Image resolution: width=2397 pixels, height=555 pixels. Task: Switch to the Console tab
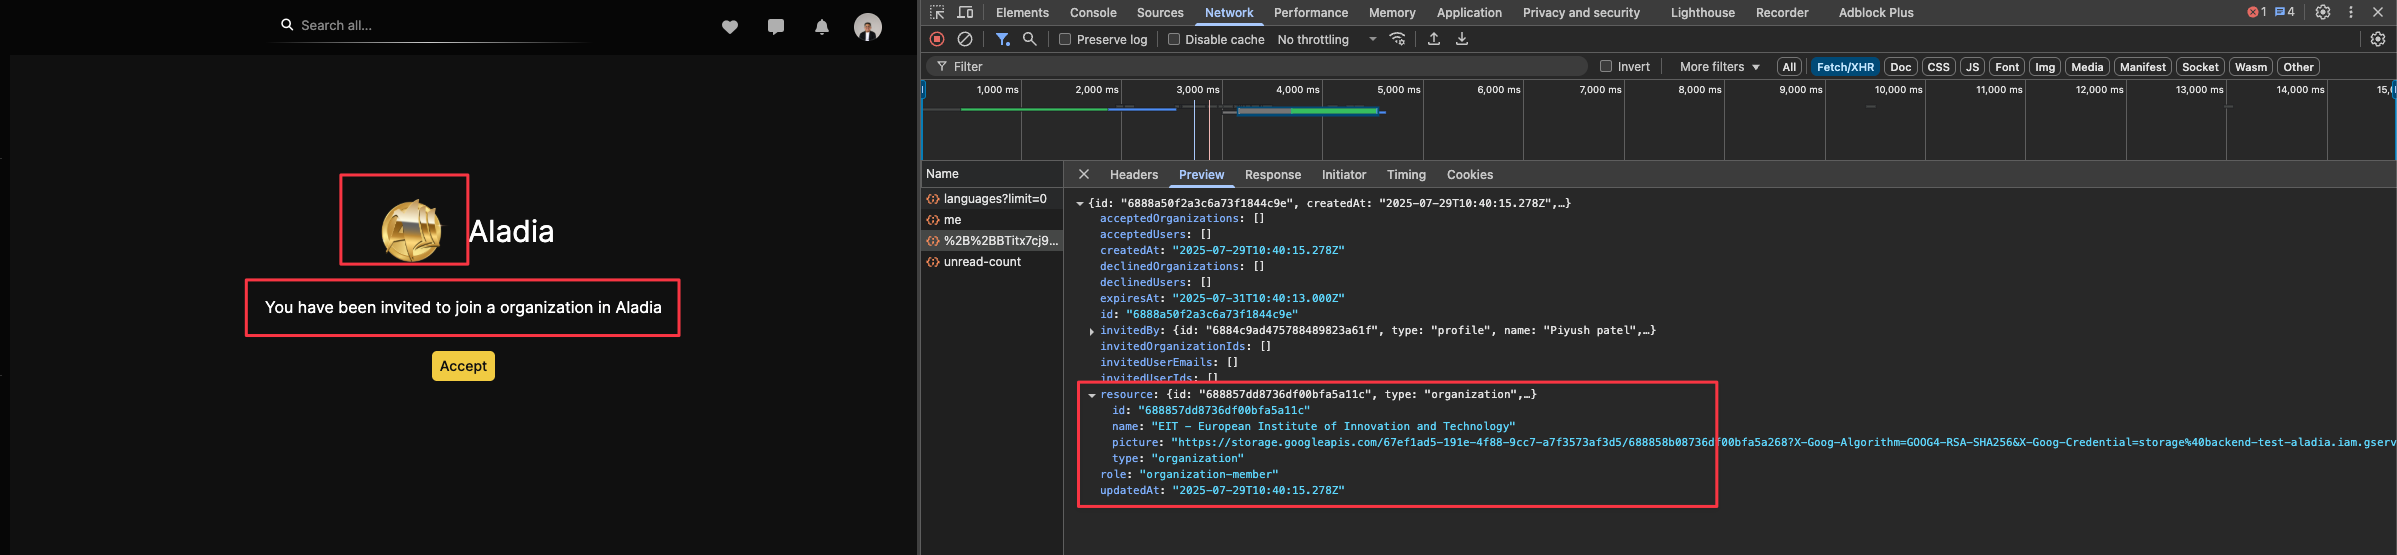click(x=1093, y=12)
